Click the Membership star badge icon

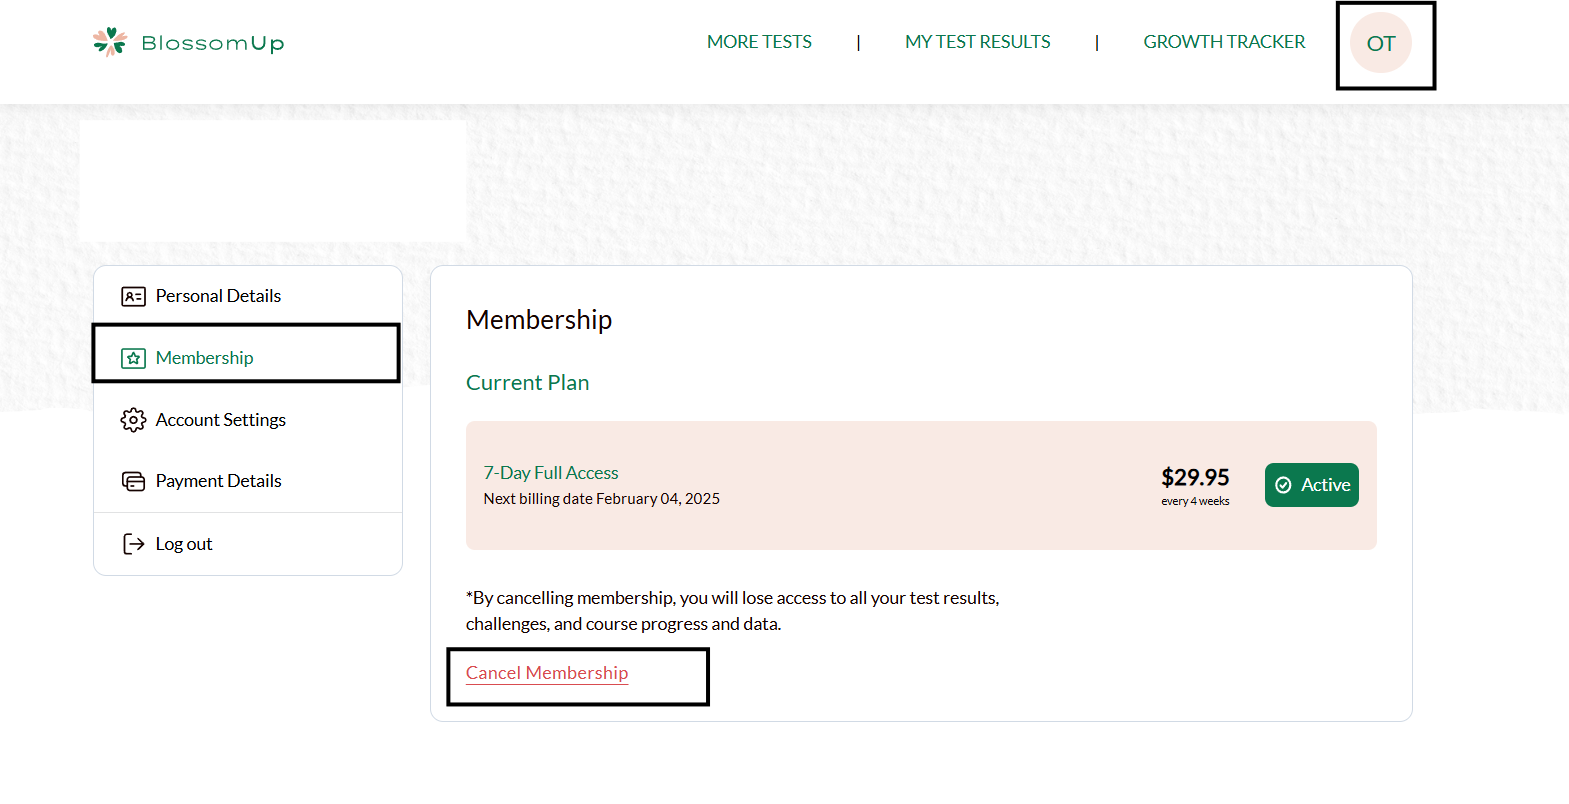pyautogui.click(x=133, y=358)
